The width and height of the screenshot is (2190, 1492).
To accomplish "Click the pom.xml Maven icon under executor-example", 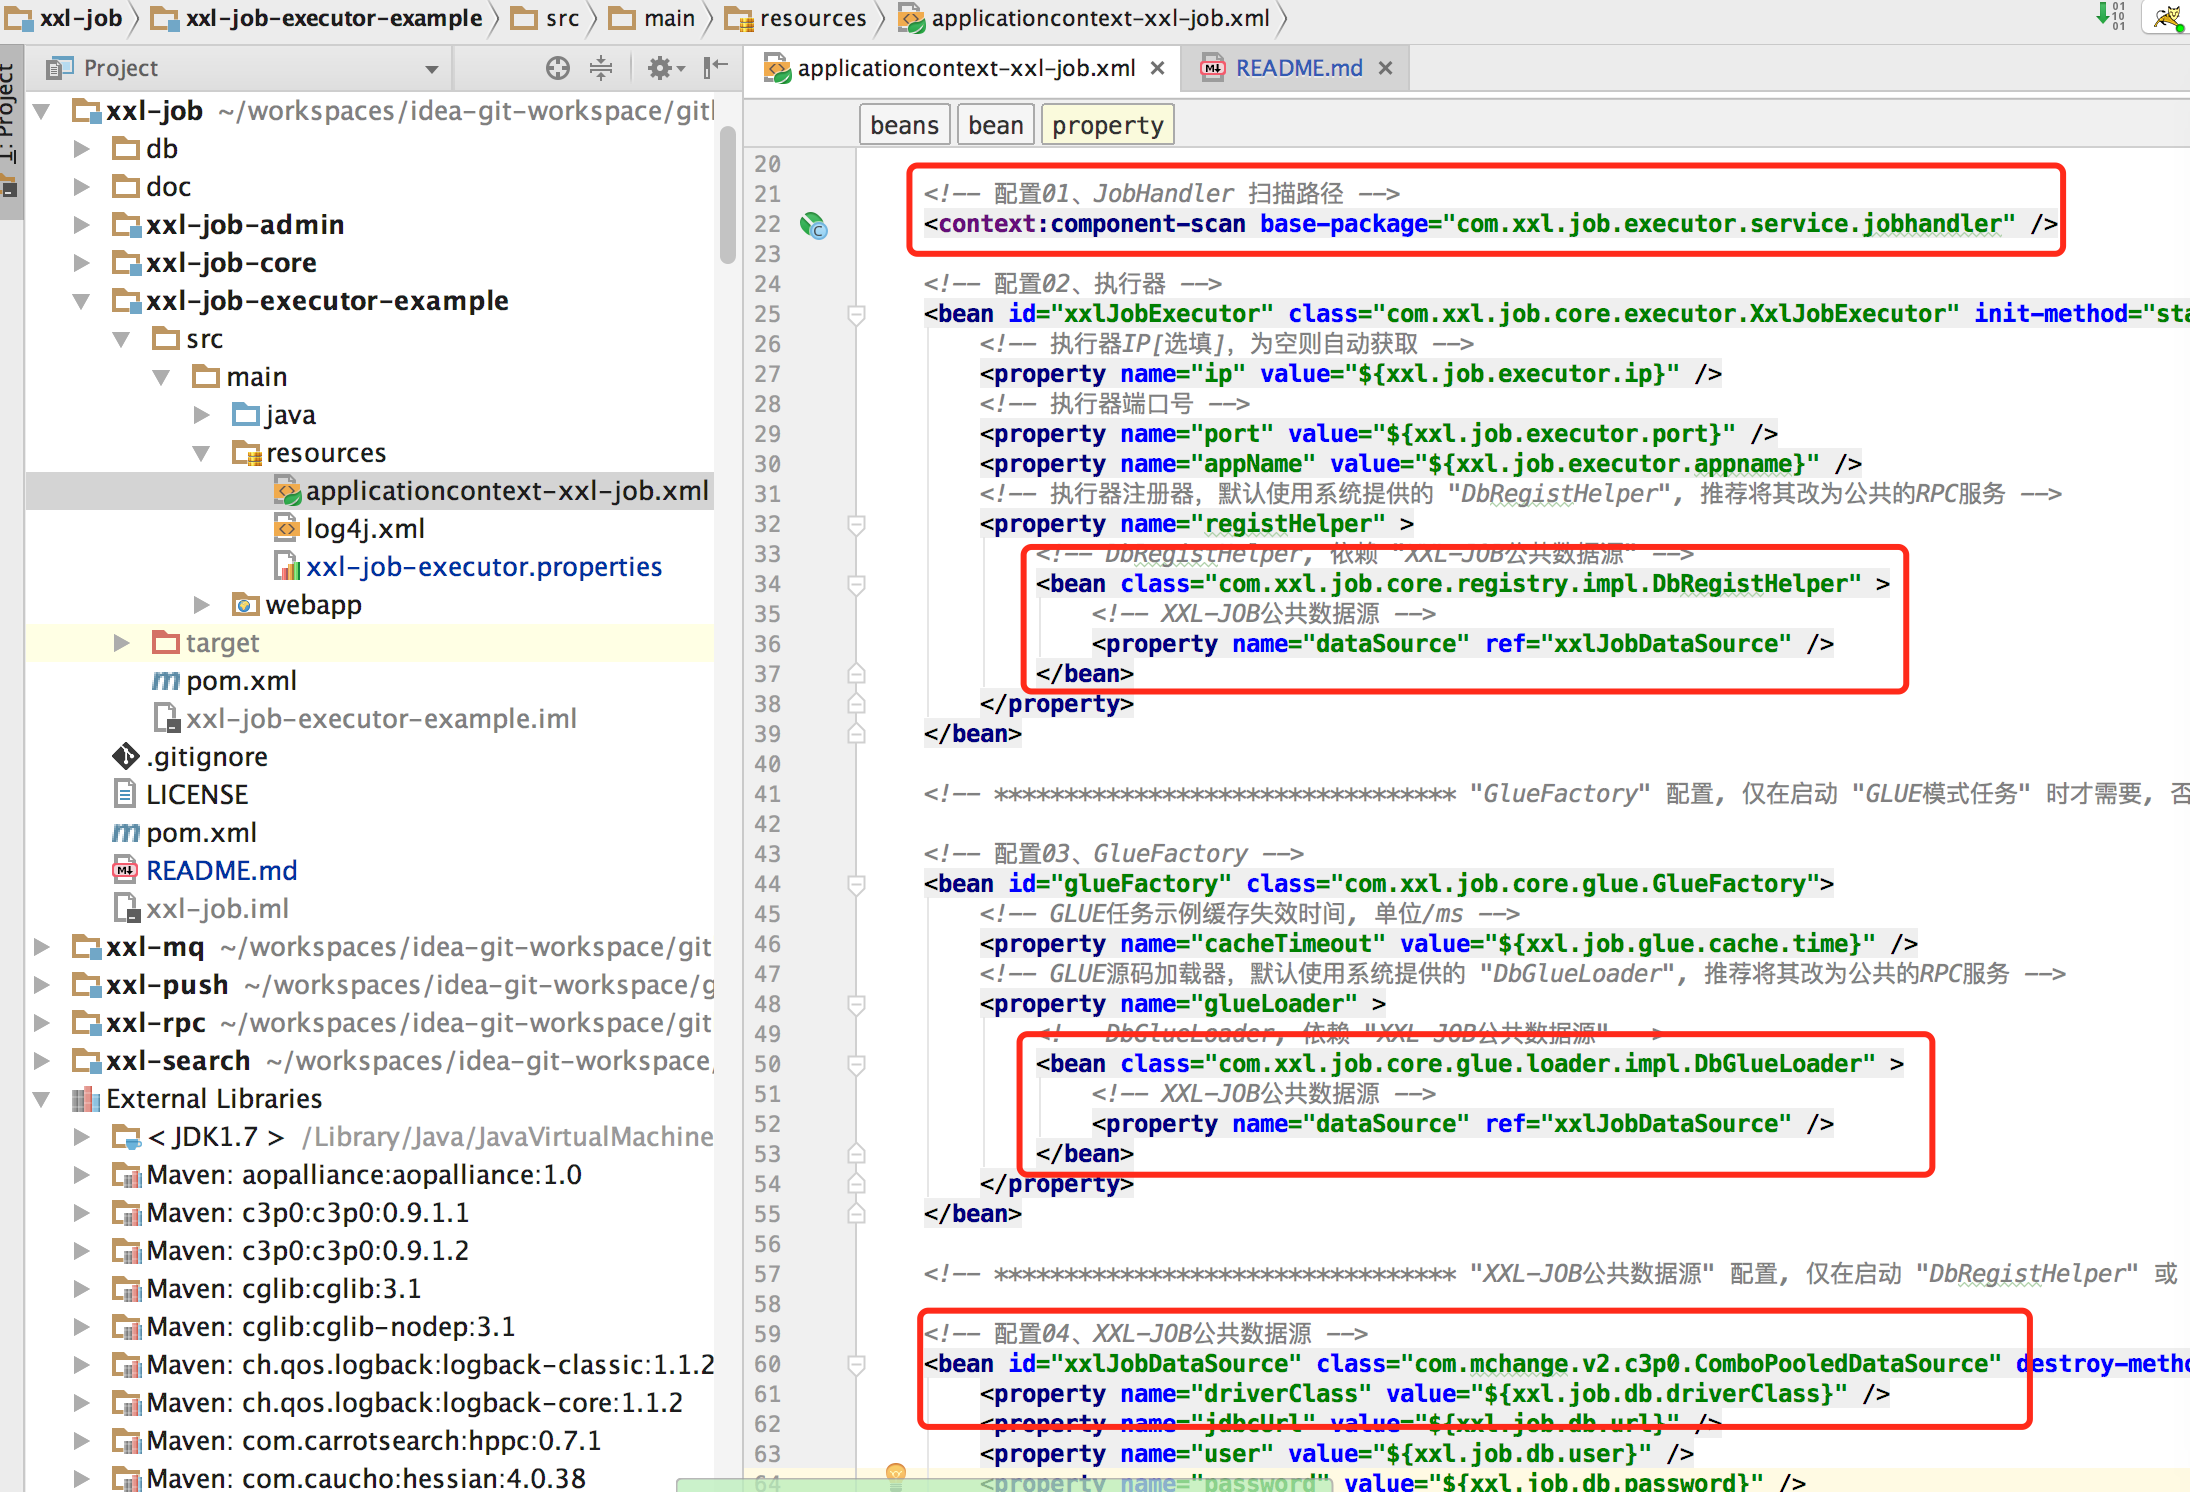I will 165,681.
